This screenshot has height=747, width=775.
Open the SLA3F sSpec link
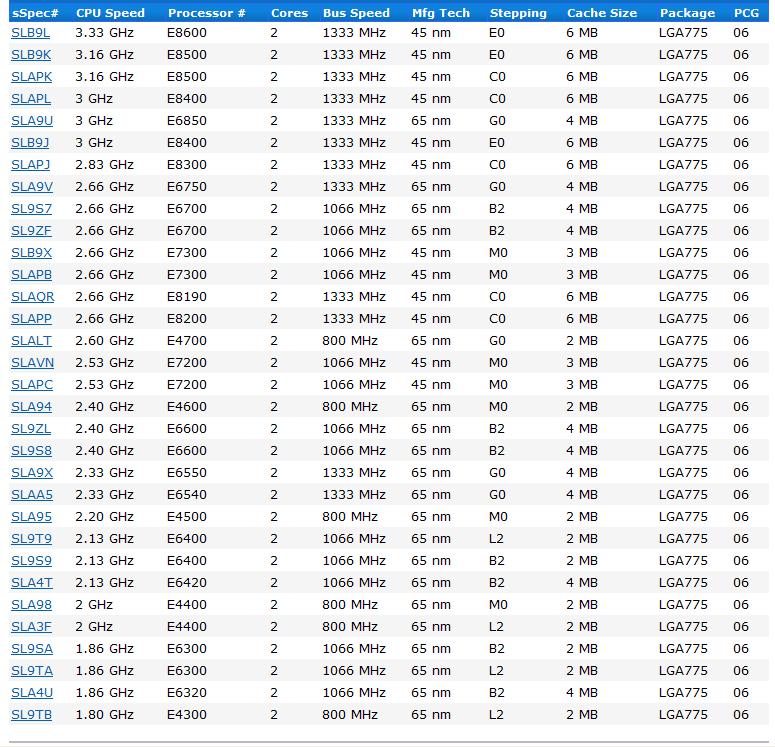31,627
